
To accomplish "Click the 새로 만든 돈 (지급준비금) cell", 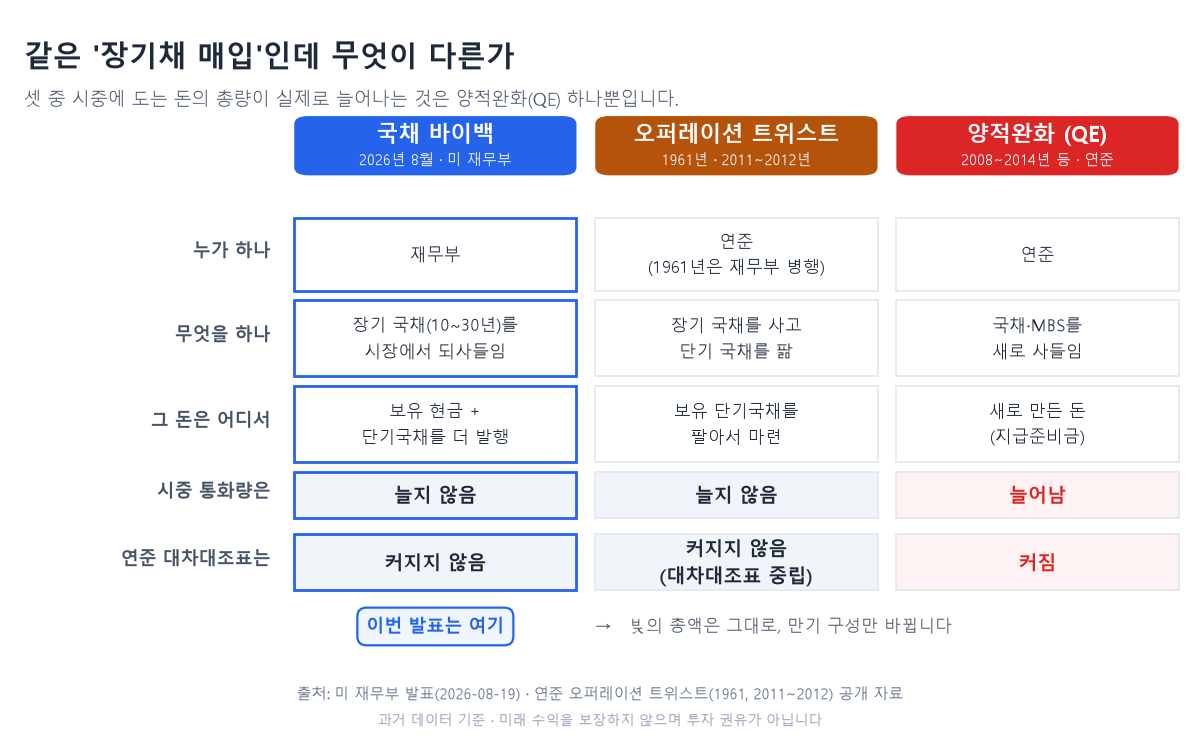I will (1037, 424).
